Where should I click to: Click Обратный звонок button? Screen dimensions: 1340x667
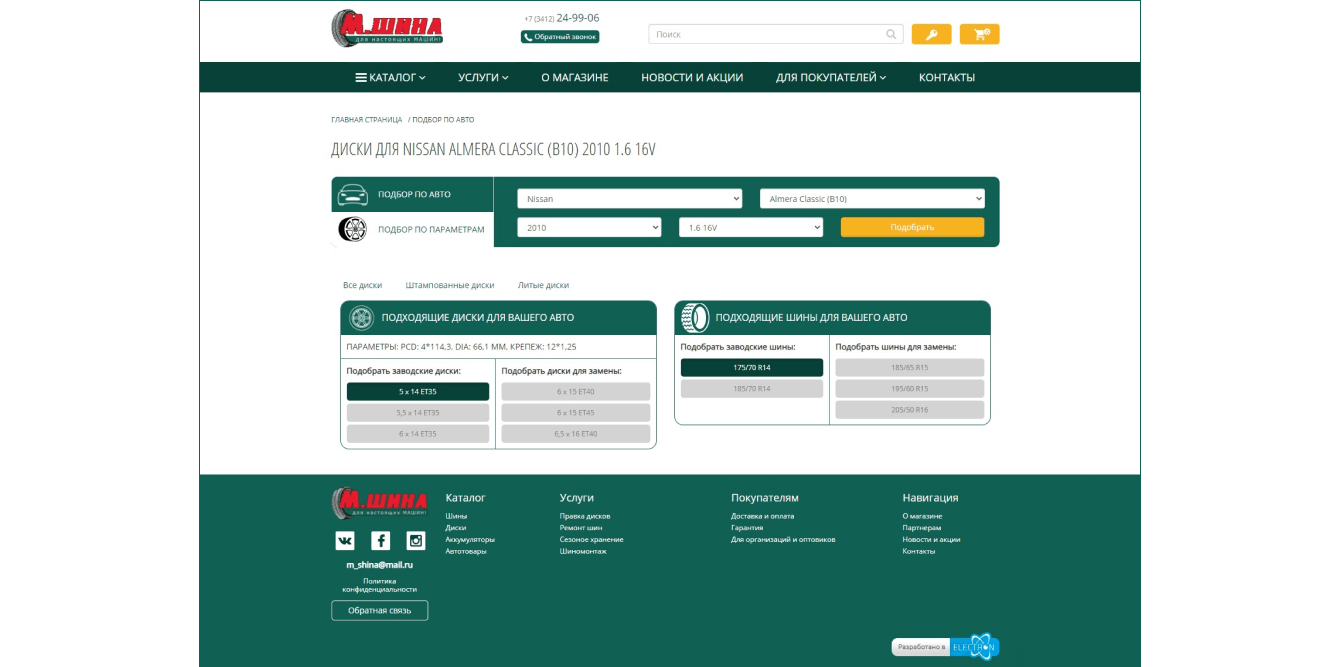point(560,36)
